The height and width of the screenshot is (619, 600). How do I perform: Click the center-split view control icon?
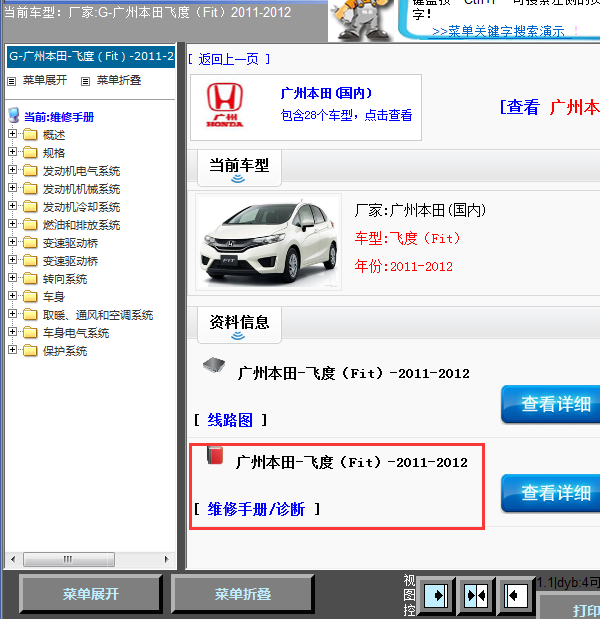point(476,595)
